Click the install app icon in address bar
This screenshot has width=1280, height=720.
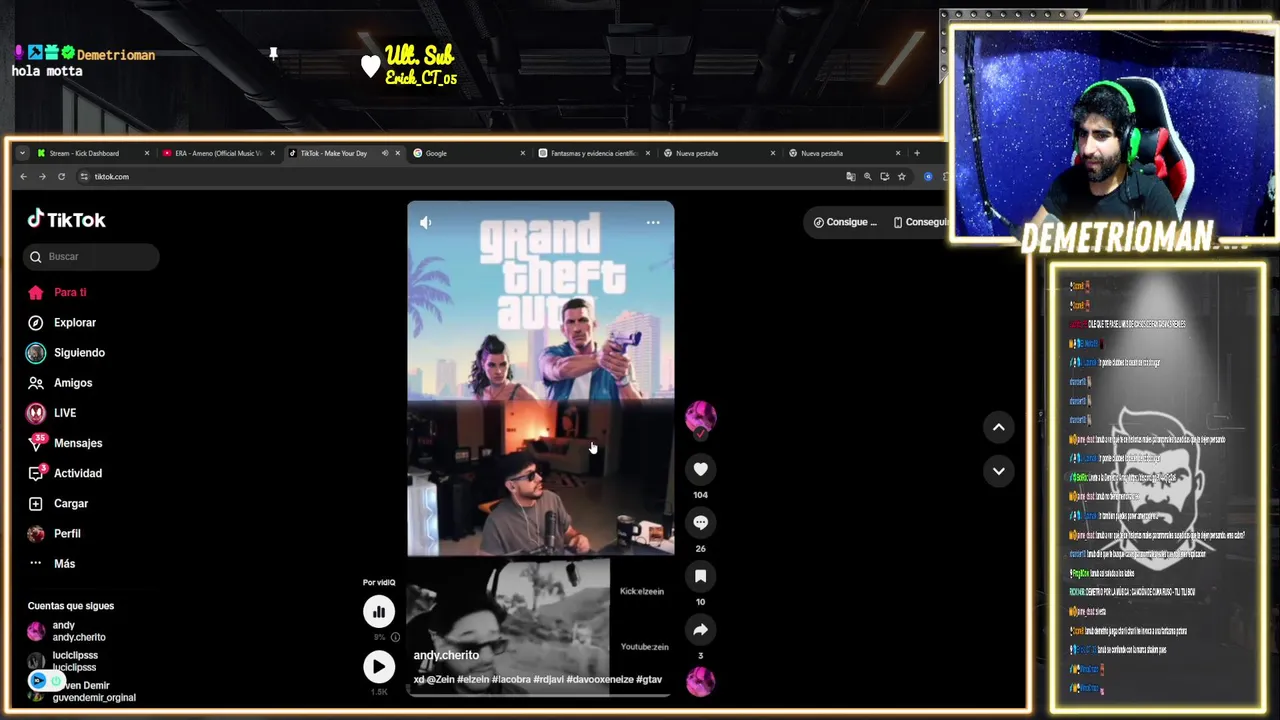tap(884, 176)
